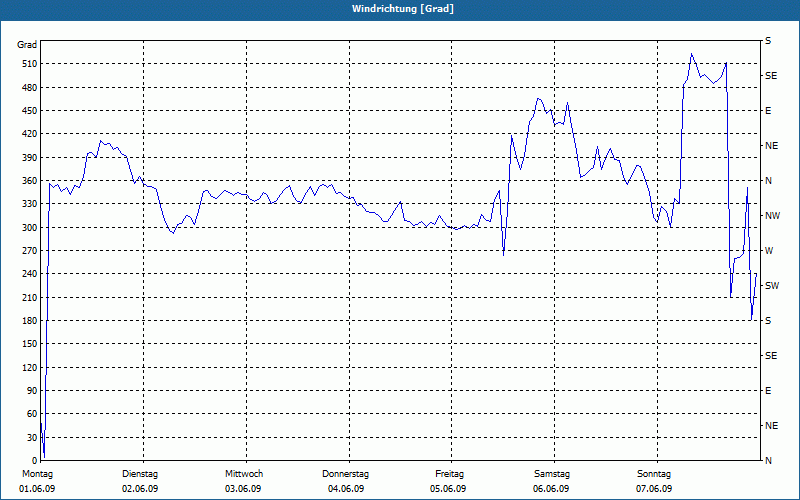
Task: Click the 03.06.09 date label
Action: click(x=243, y=489)
